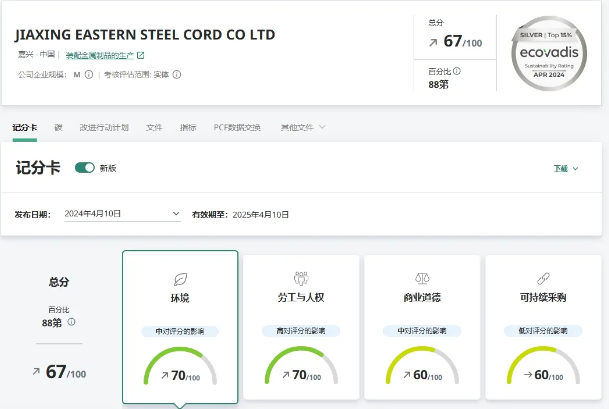Click the scales icon on 商业道德 card

coord(421,279)
